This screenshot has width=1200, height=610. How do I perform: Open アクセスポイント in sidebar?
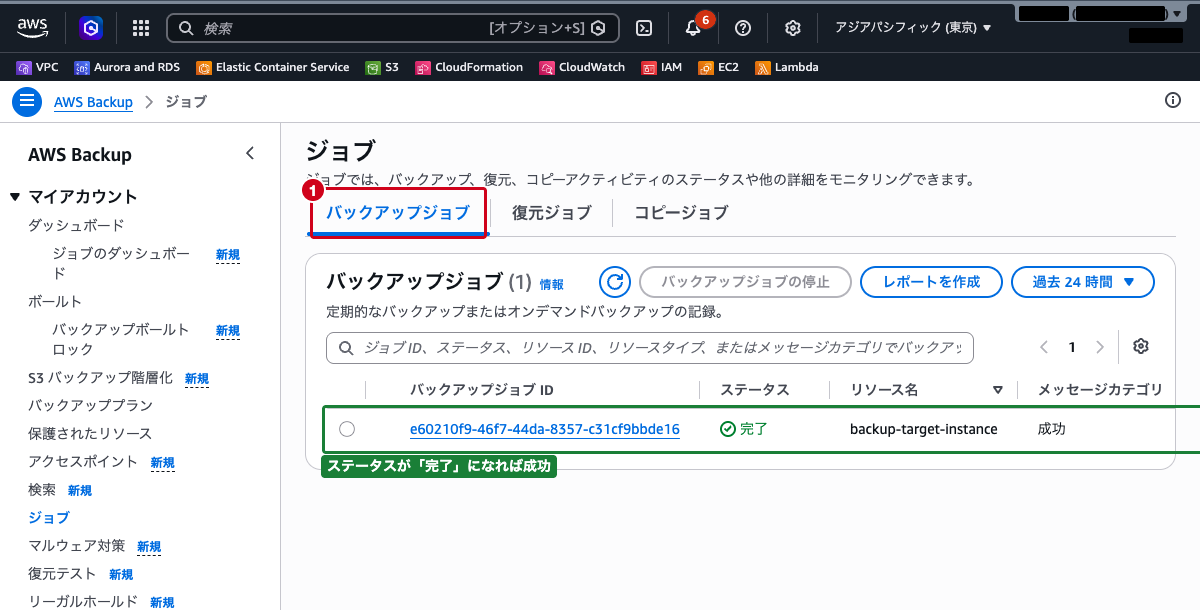pyautogui.click(x=83, y=461)
